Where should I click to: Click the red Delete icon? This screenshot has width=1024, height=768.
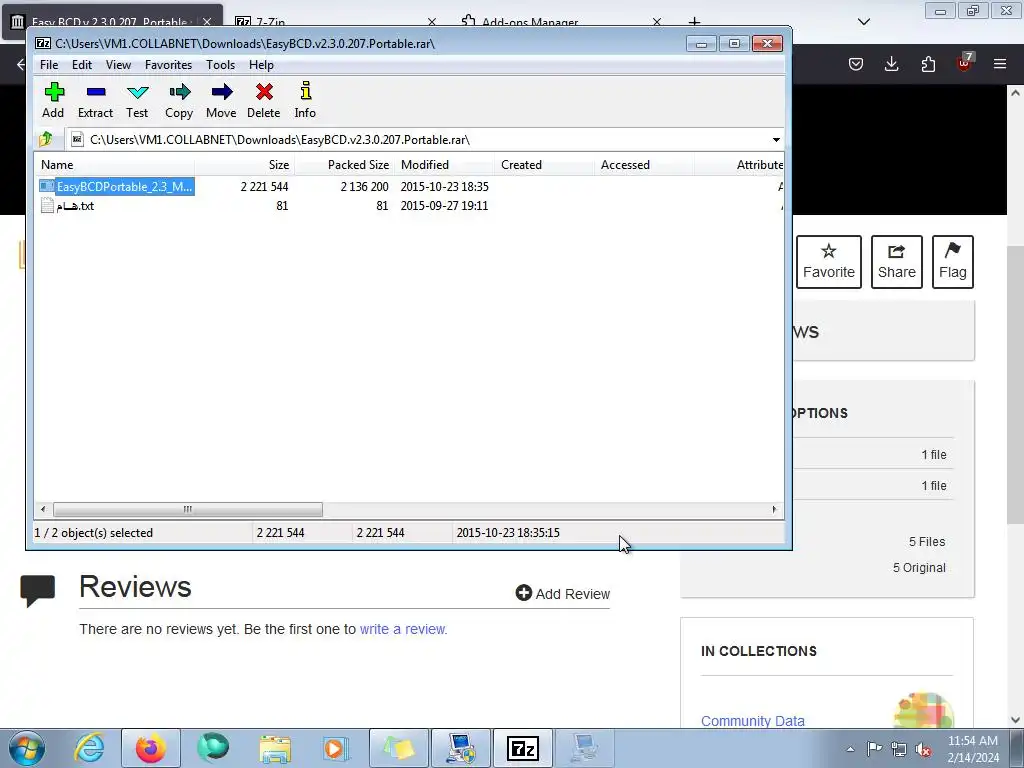pos(264,100)
